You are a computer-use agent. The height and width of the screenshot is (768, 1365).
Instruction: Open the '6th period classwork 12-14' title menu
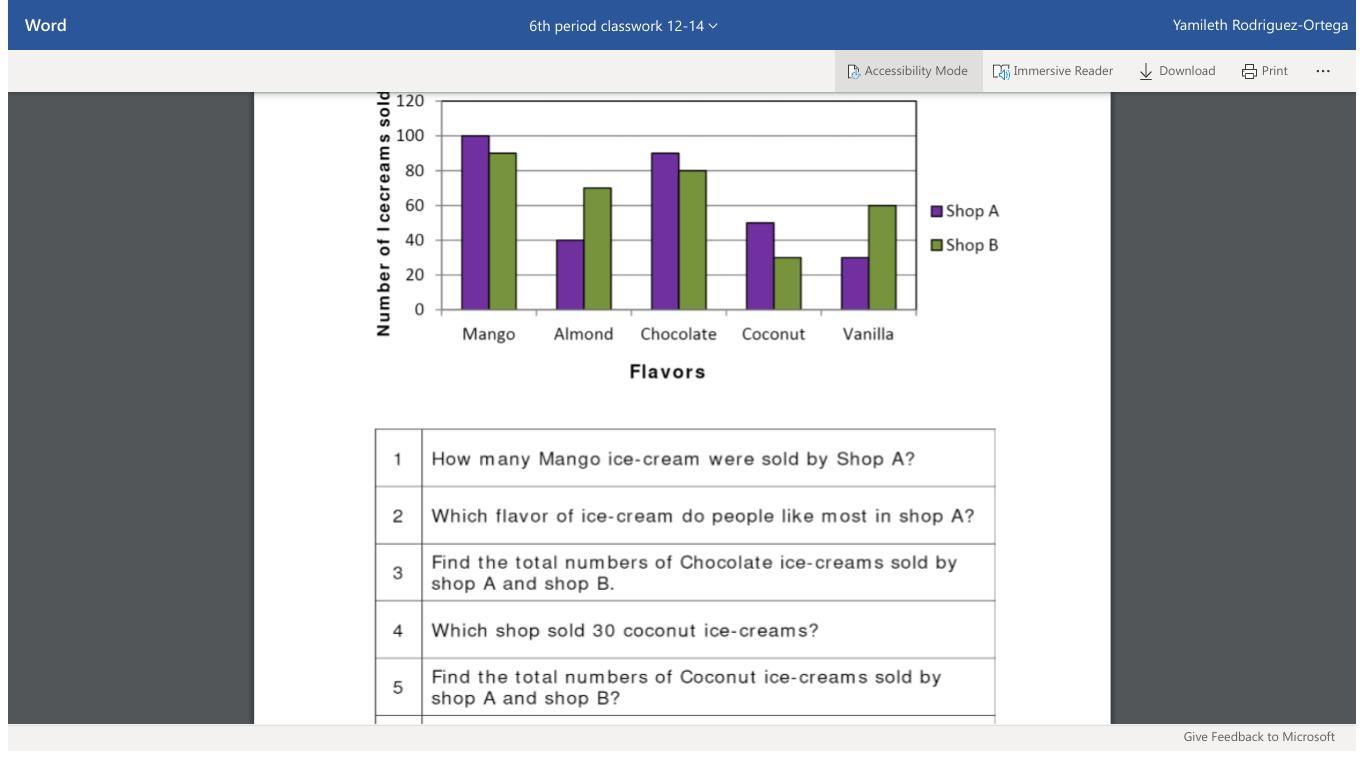623,26
